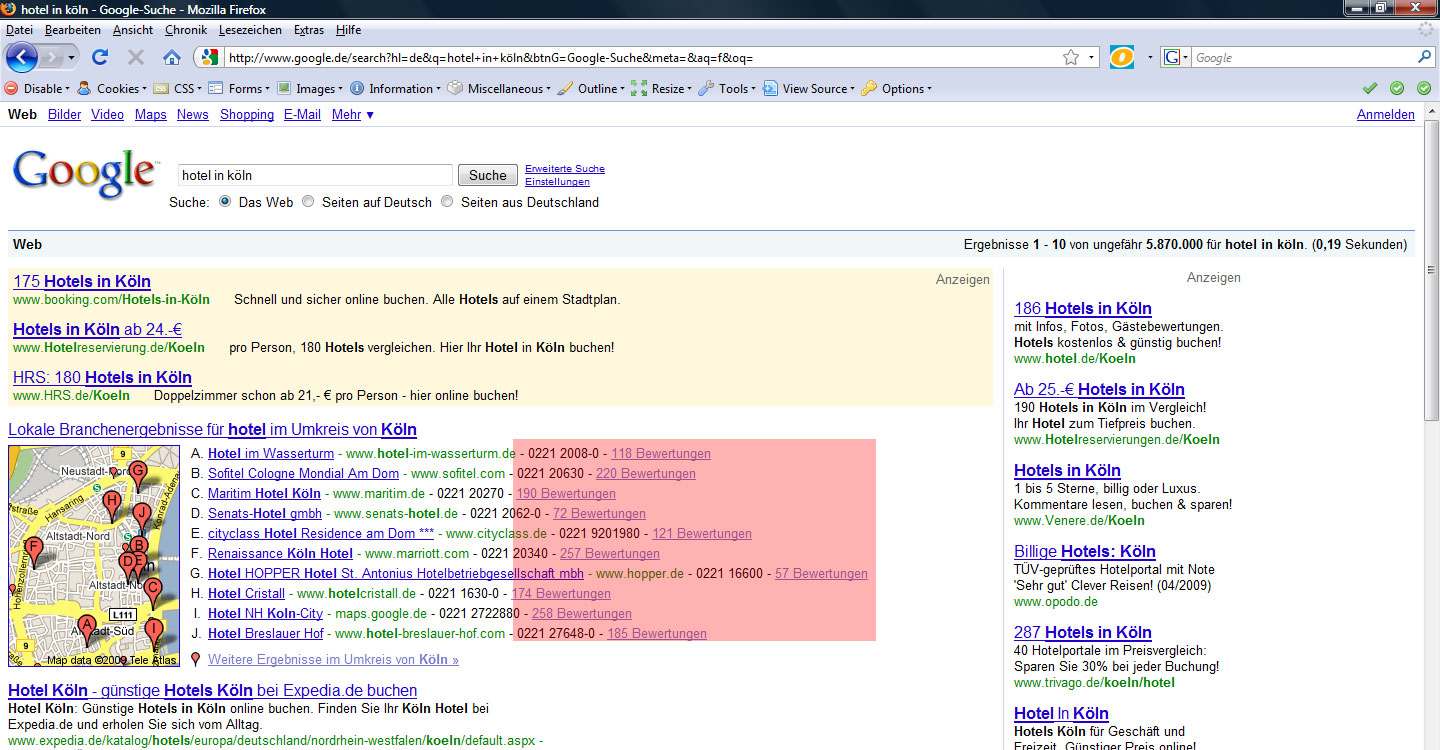The width and height of the screenshot is (1440, 750).
Task: Open the Hilfe menu
Action: [x=349, y=30]
